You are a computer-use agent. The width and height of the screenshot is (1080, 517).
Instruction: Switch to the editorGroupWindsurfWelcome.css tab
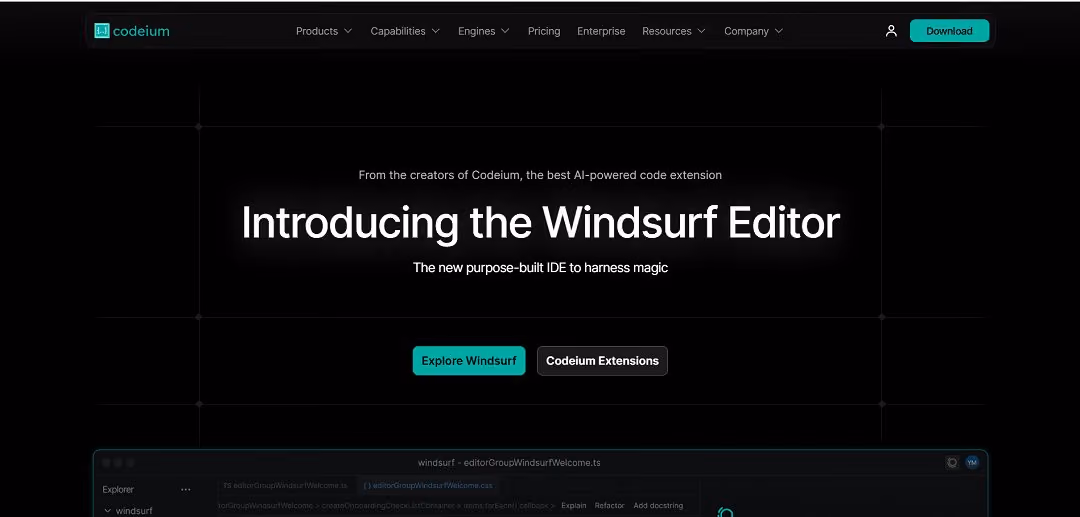coord(428,485)
